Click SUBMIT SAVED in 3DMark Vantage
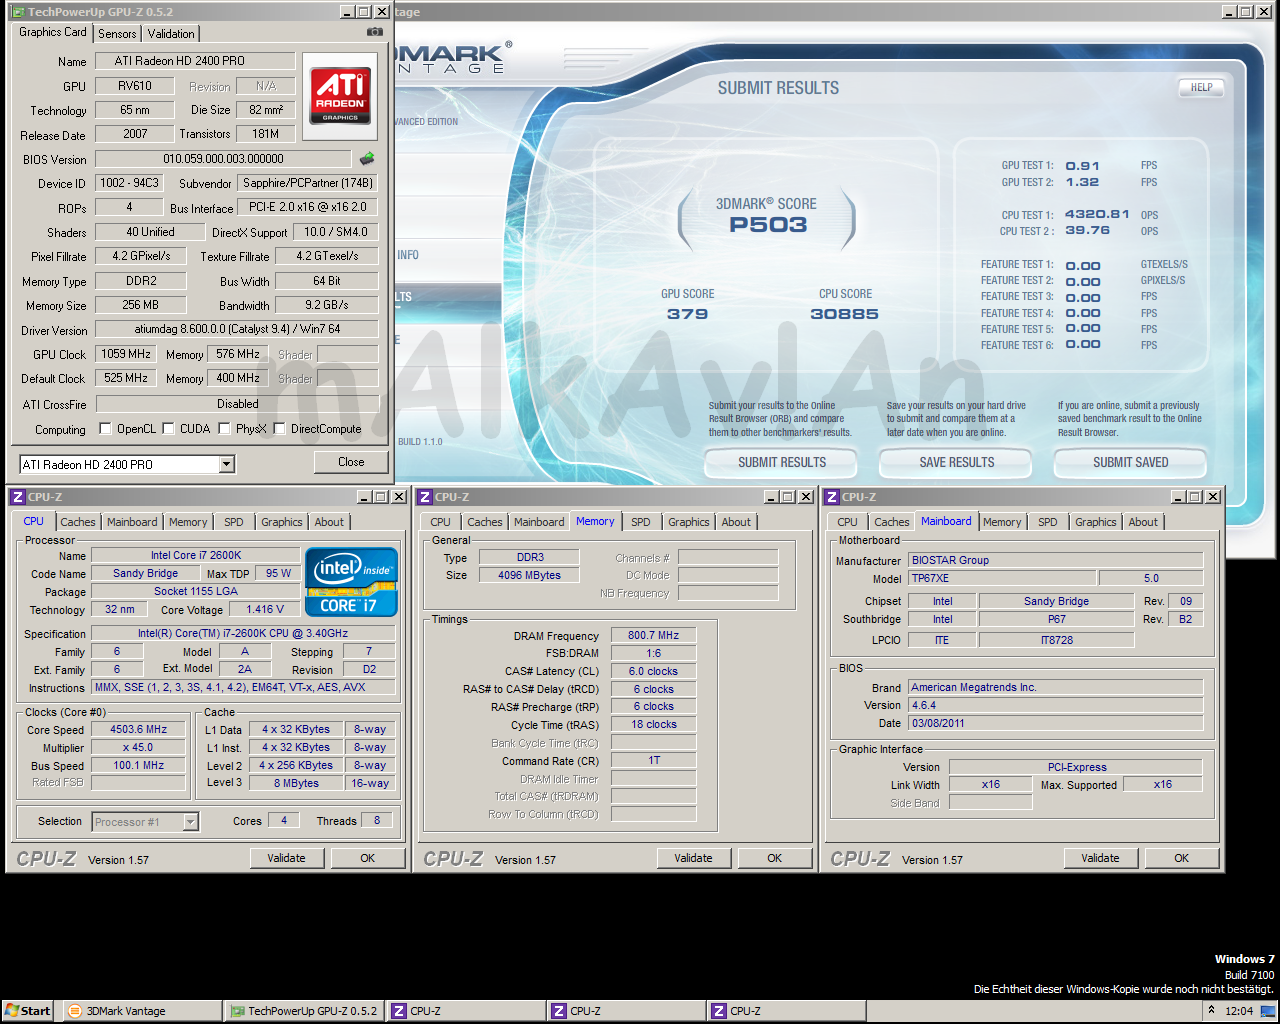1280x1024 pixels. coord(1130,462)
